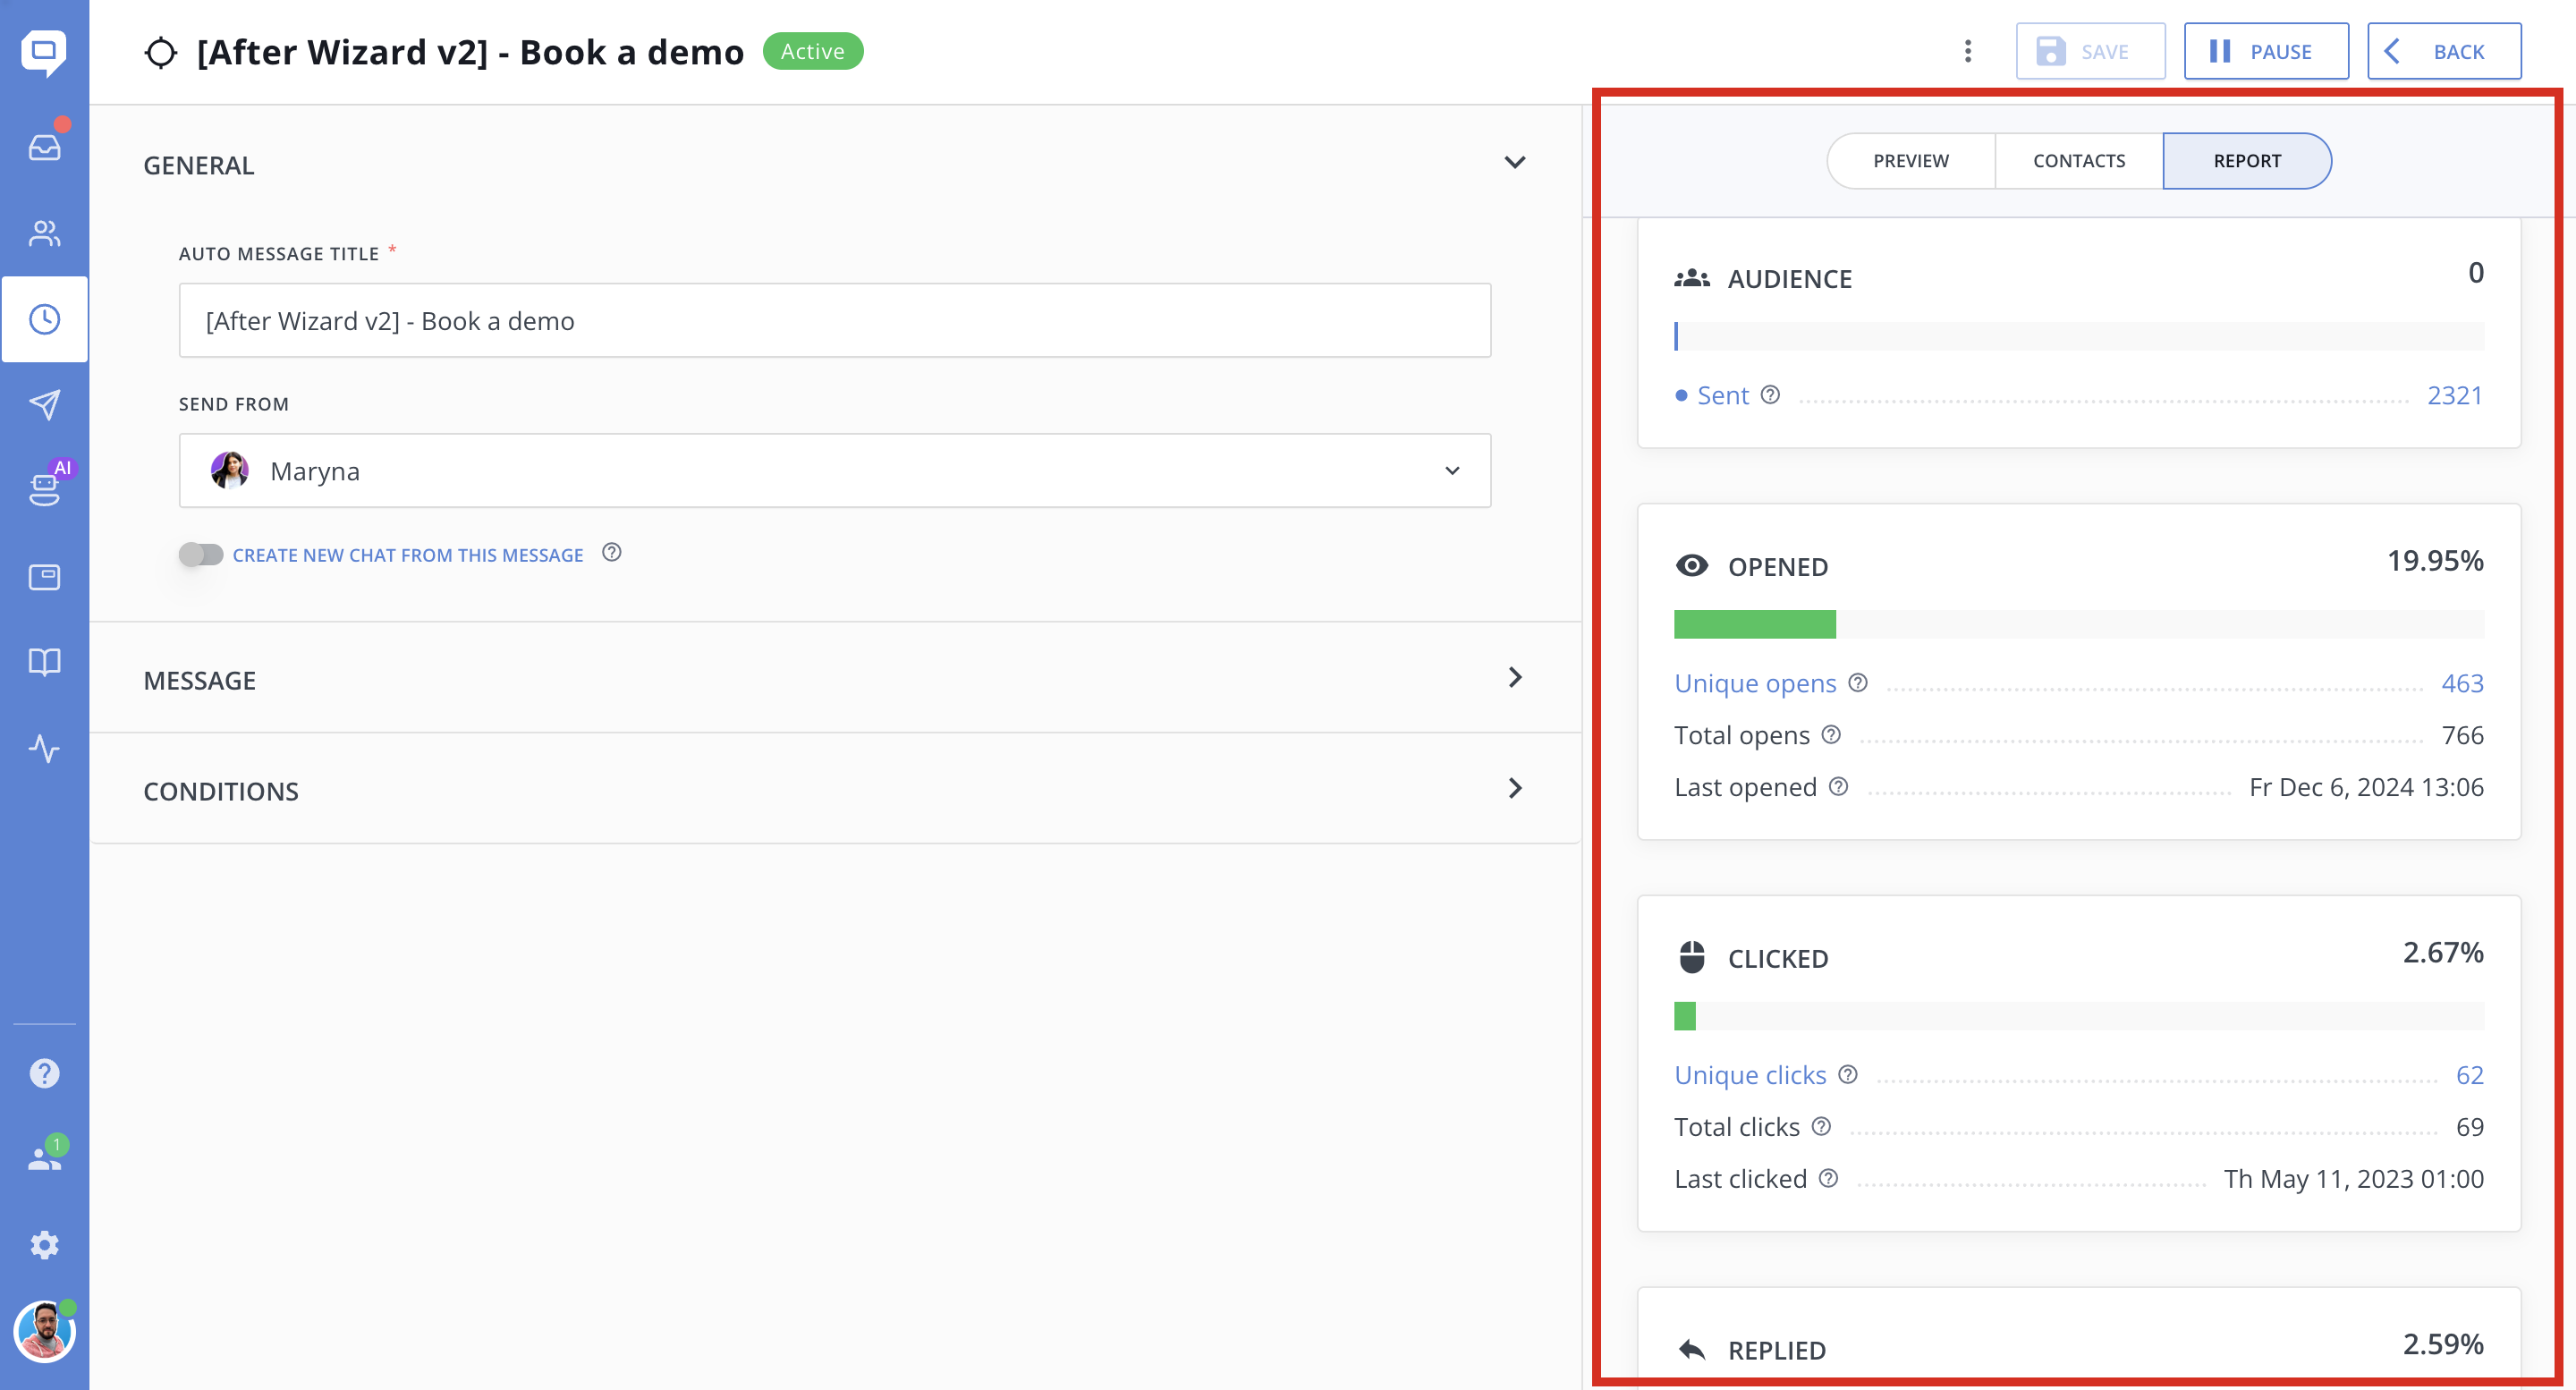Open the user profile avatar
2576x1390 pixels.
point(44,1331)
